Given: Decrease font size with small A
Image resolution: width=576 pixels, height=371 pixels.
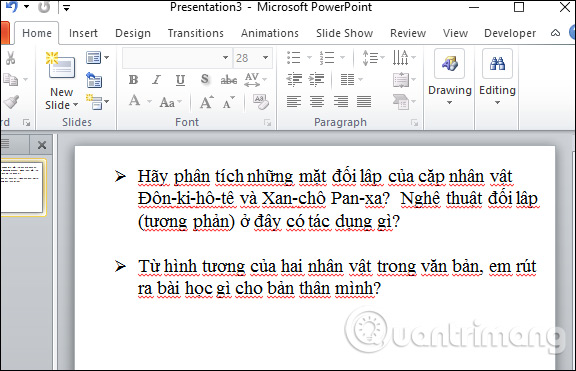Looking at the screenshot, I should coord(228,103).
